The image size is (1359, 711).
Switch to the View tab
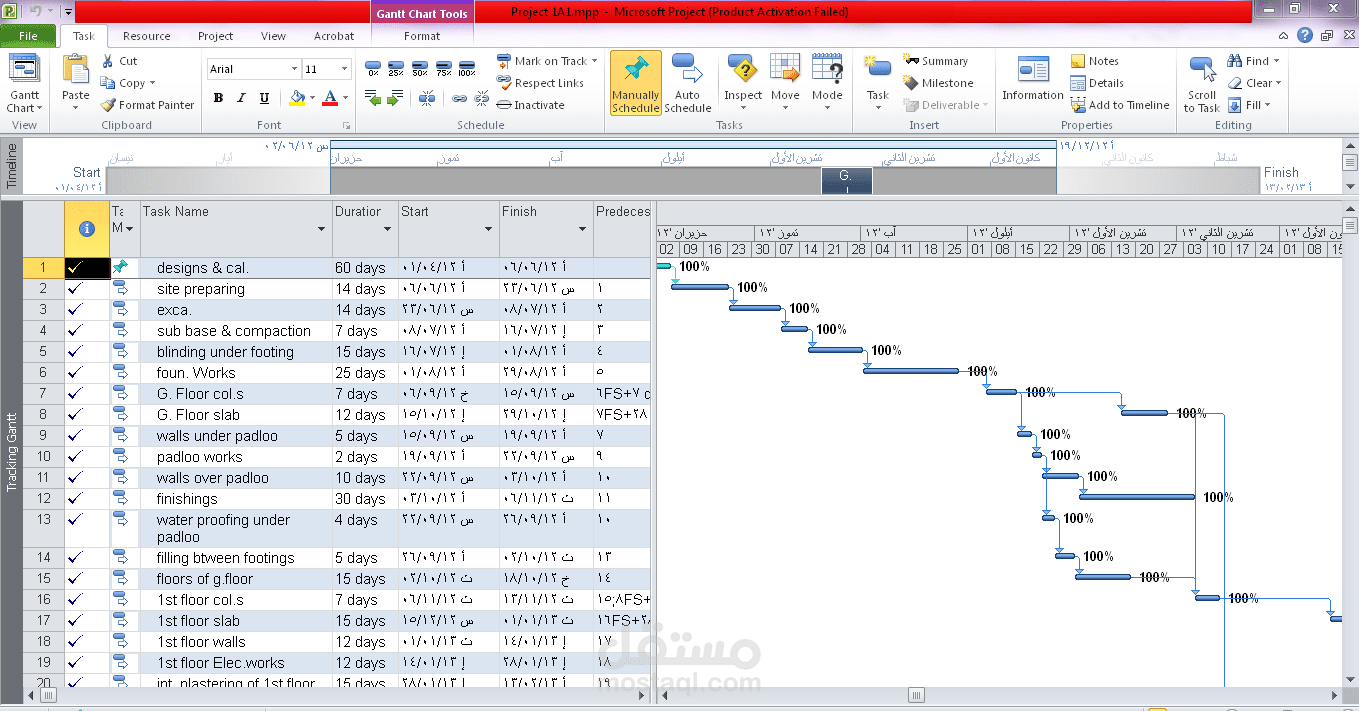tap(273, 36)
